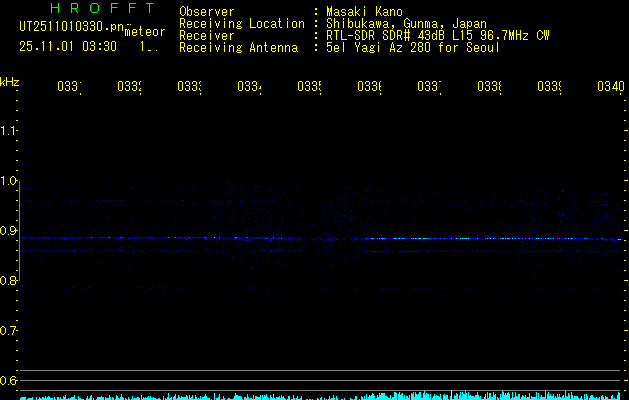Click the 0.6 kHz frequency axis label

[8, 380]
